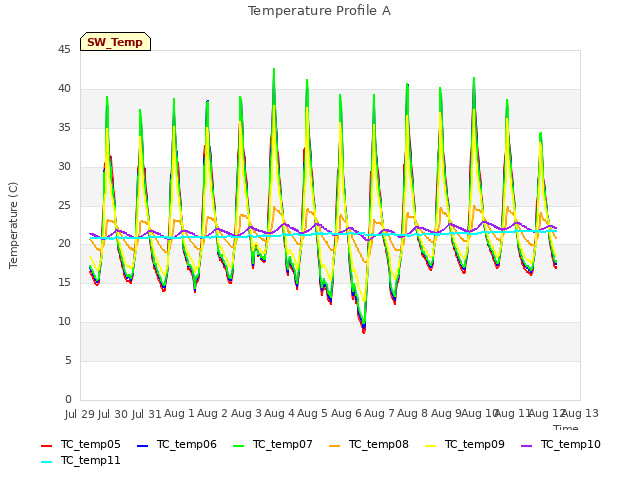Click the Aug 1 x-axis date label
This screenshot has height=480, width=640.
click(x=179, y=414)
